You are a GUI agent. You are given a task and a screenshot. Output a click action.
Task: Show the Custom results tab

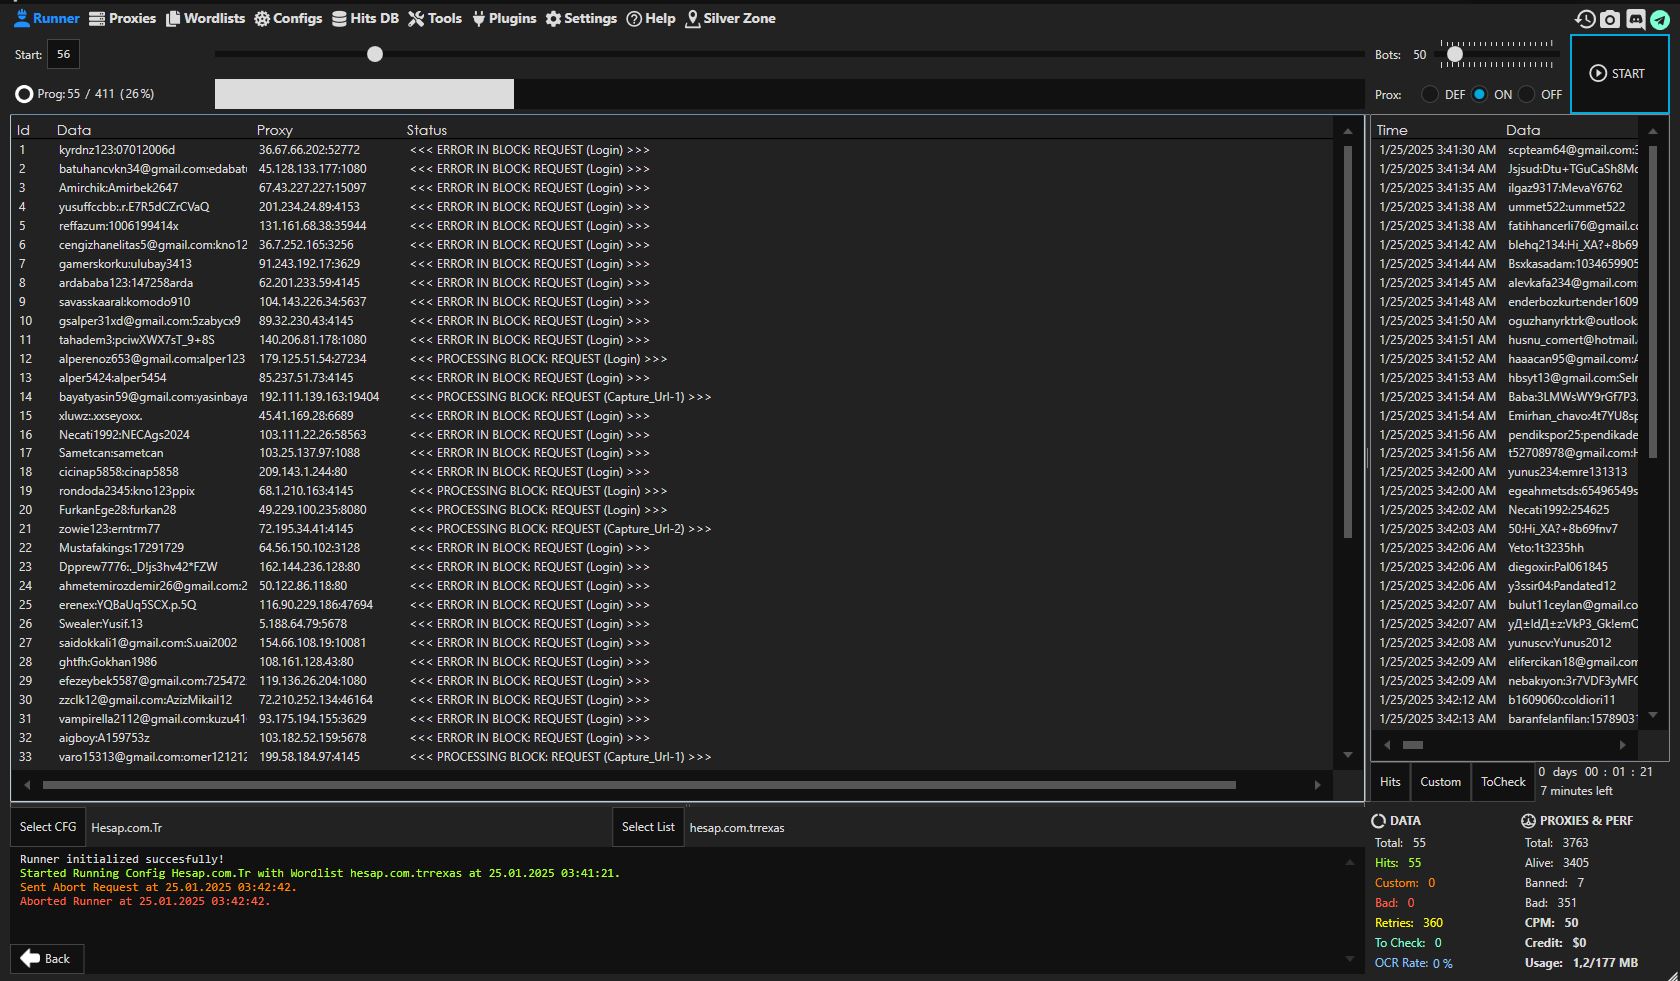[1440, 782]
